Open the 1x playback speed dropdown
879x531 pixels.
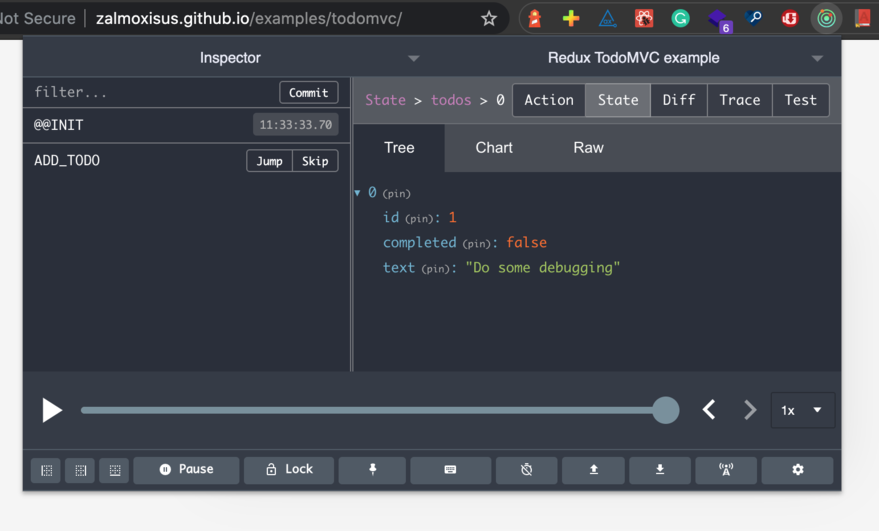(x=802, y=410)
